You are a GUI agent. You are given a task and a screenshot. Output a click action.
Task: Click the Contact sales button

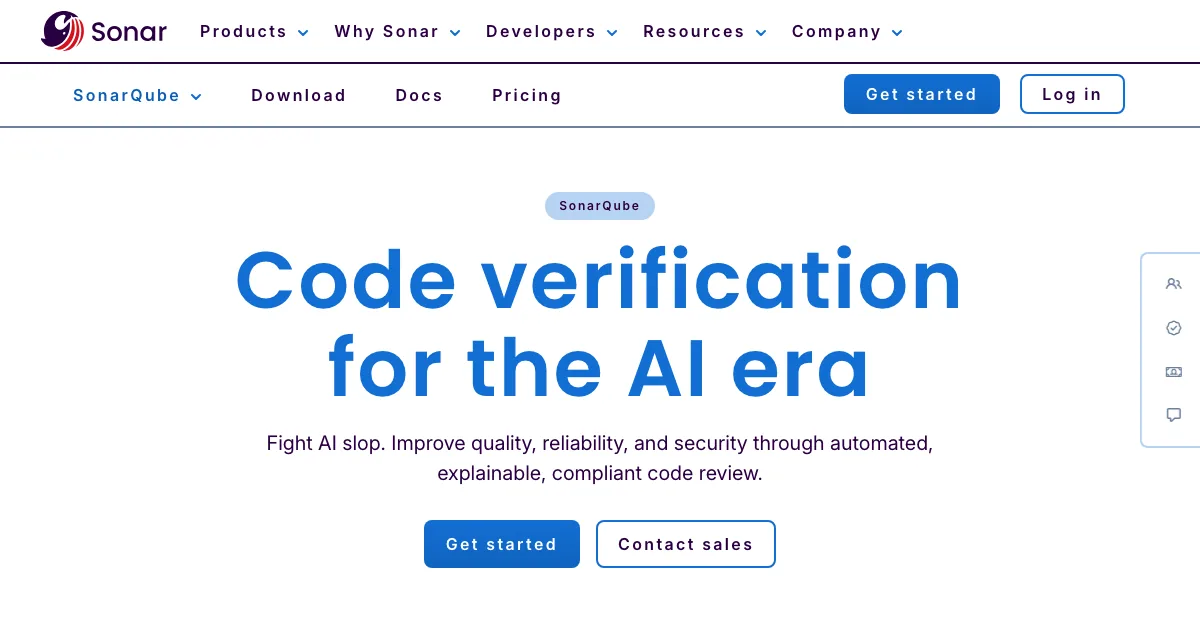tap(685, 544)
